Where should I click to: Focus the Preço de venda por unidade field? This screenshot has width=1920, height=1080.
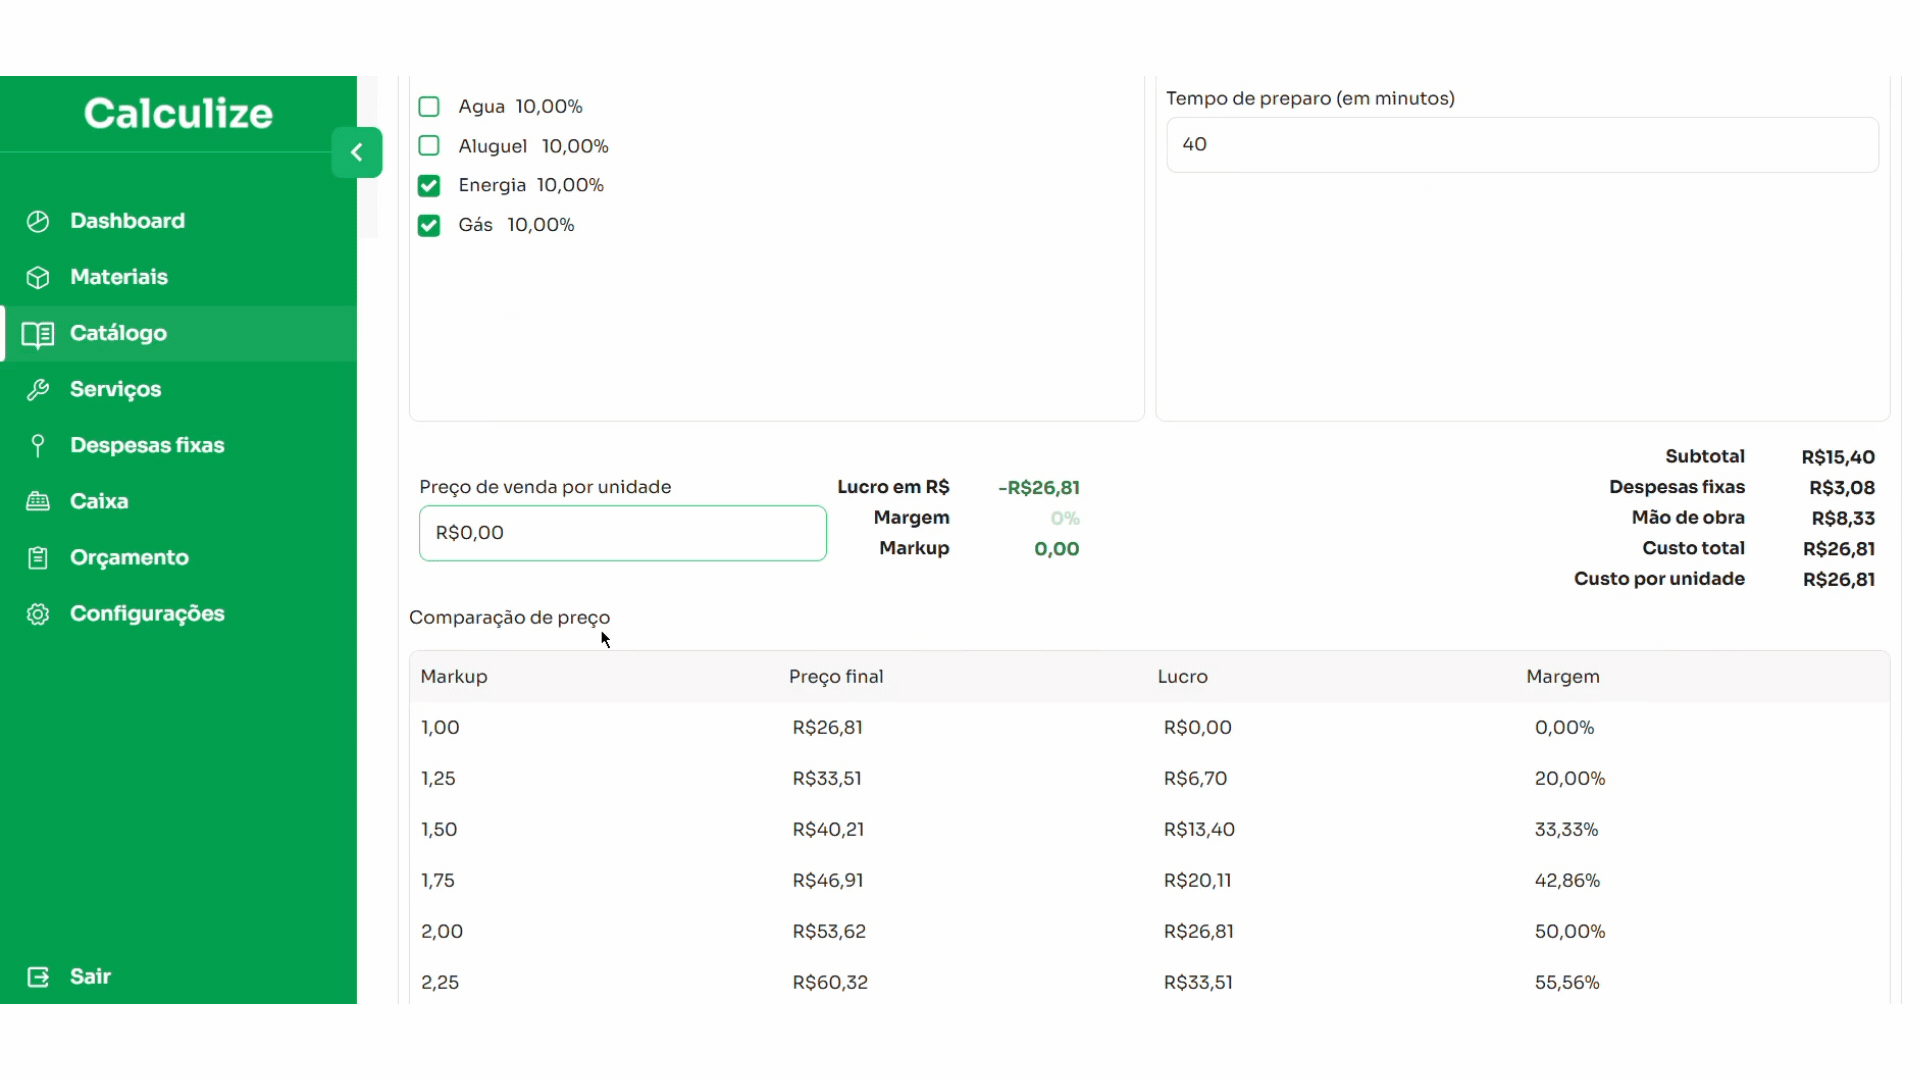coord(622,533)
